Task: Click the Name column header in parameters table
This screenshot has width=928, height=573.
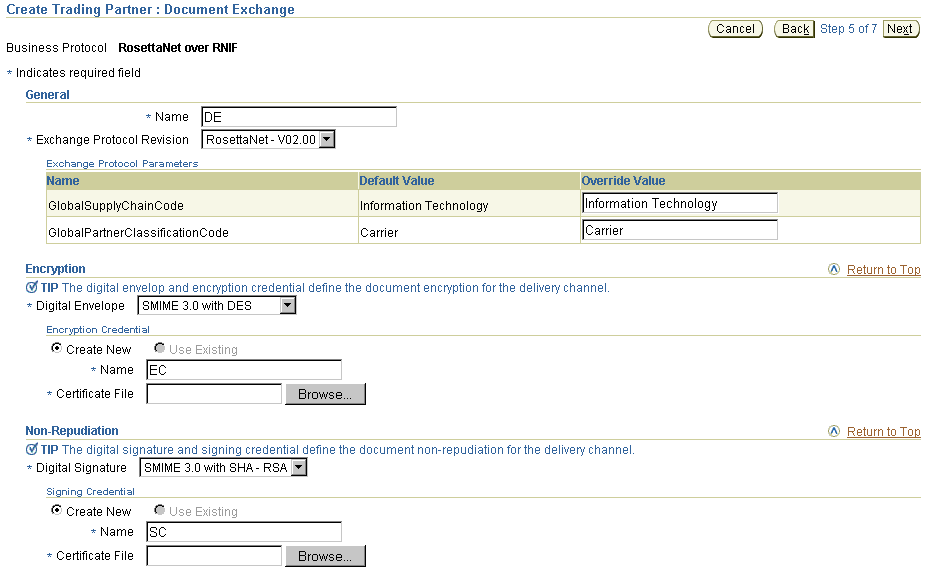Action: click(x=63, y=181)
